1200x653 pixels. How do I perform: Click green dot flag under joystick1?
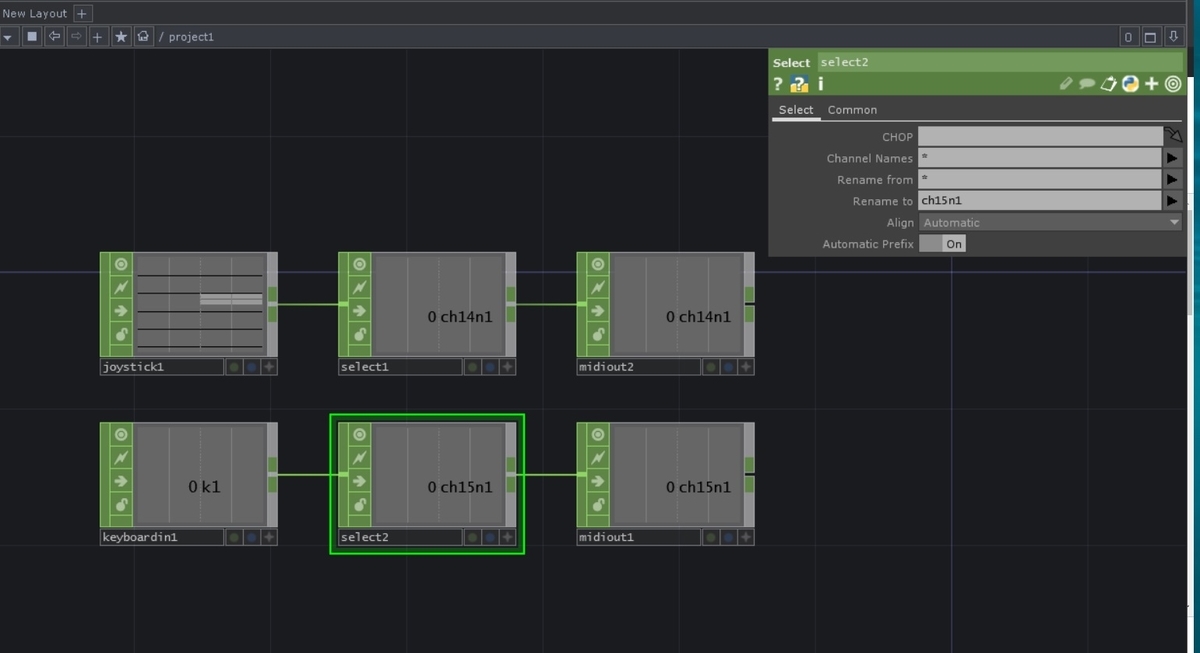234,367
